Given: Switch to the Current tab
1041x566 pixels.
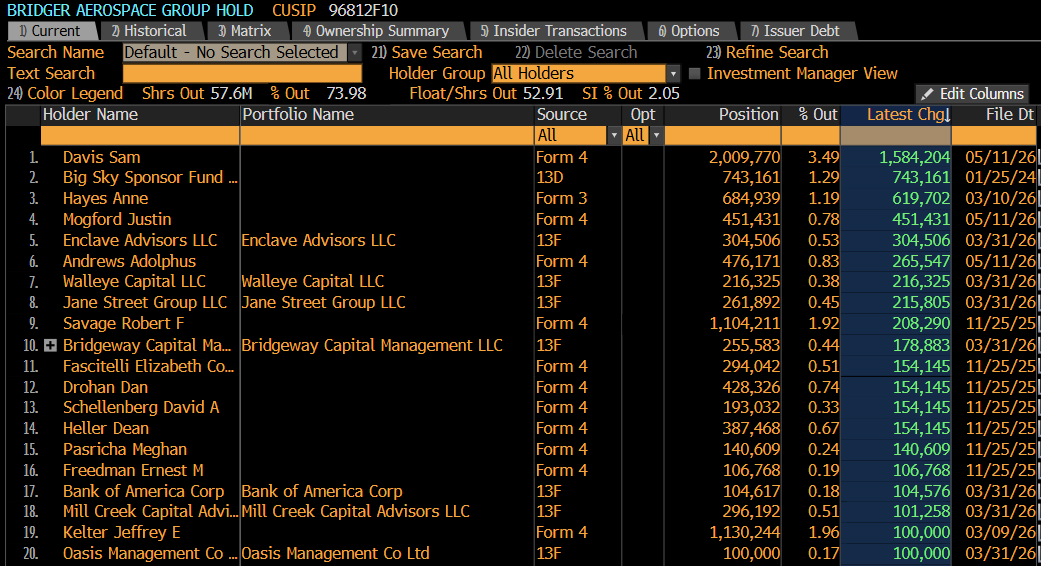Looking at the screenshot, I should 50,31.
